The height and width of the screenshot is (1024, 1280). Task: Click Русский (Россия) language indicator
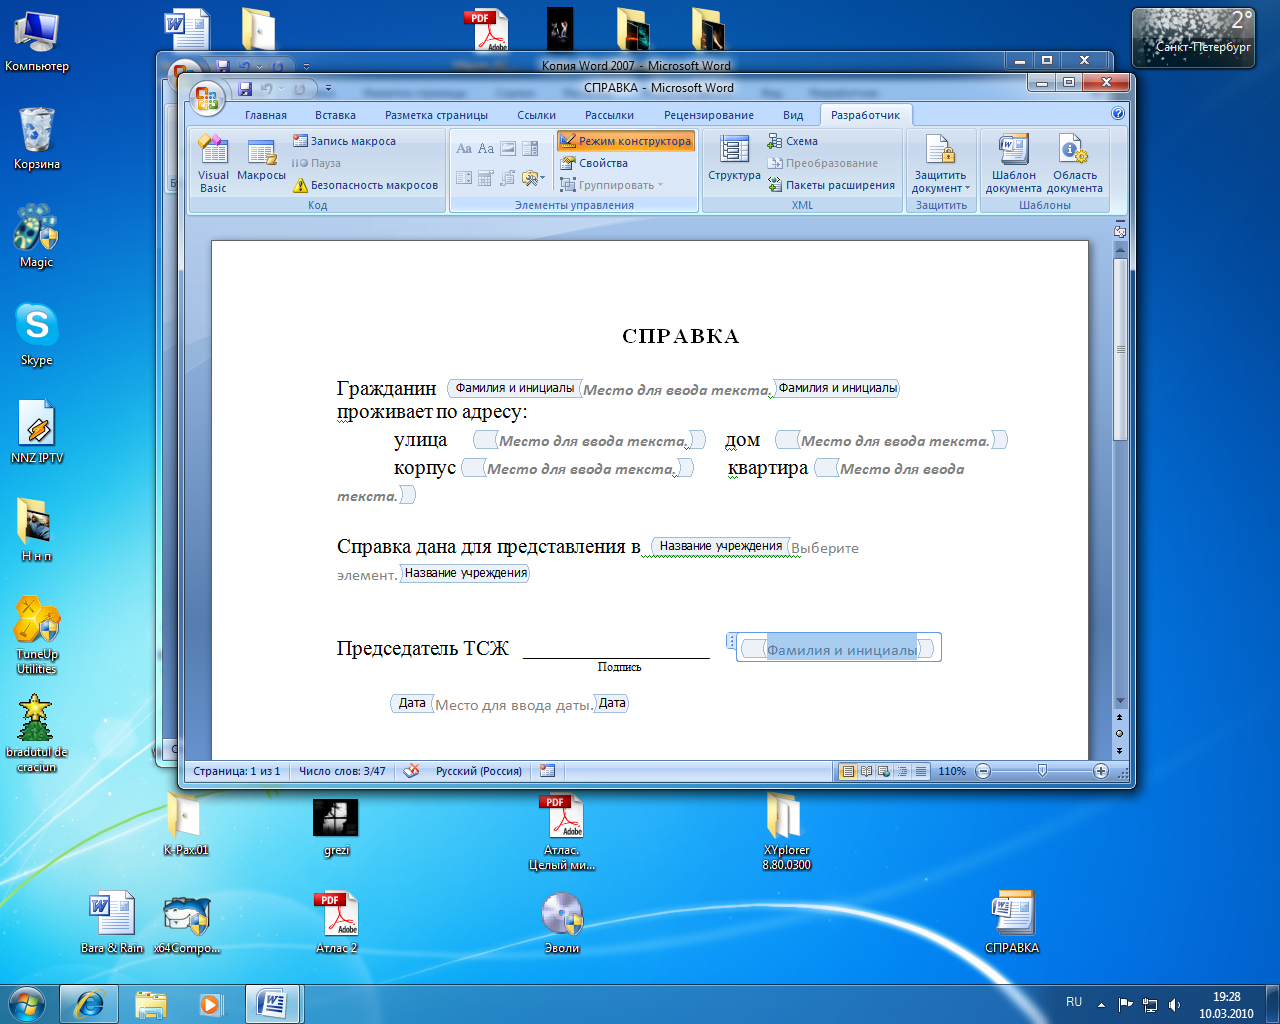click(478, 771)
